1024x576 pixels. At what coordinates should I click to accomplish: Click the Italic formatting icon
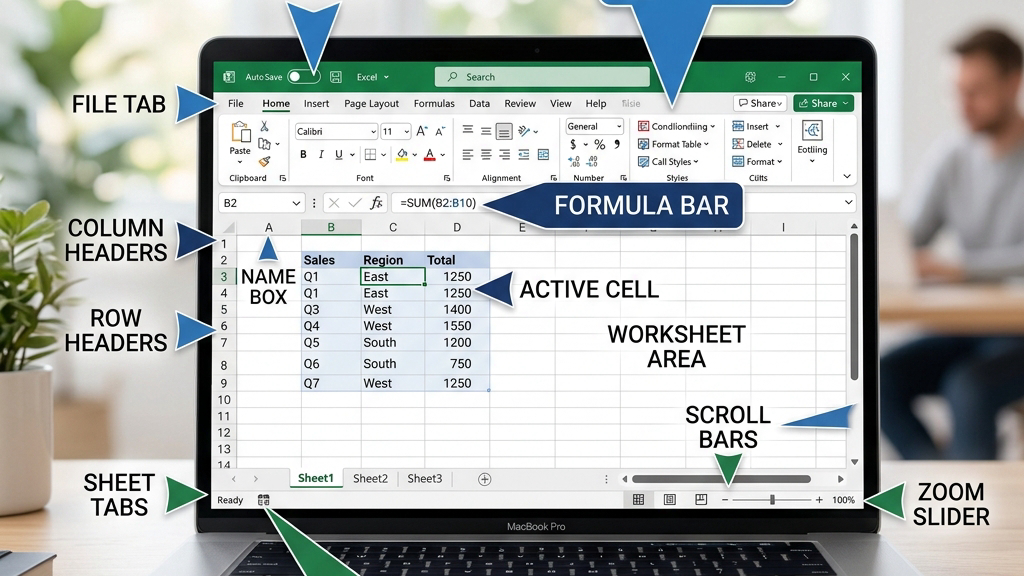[321, 155]
